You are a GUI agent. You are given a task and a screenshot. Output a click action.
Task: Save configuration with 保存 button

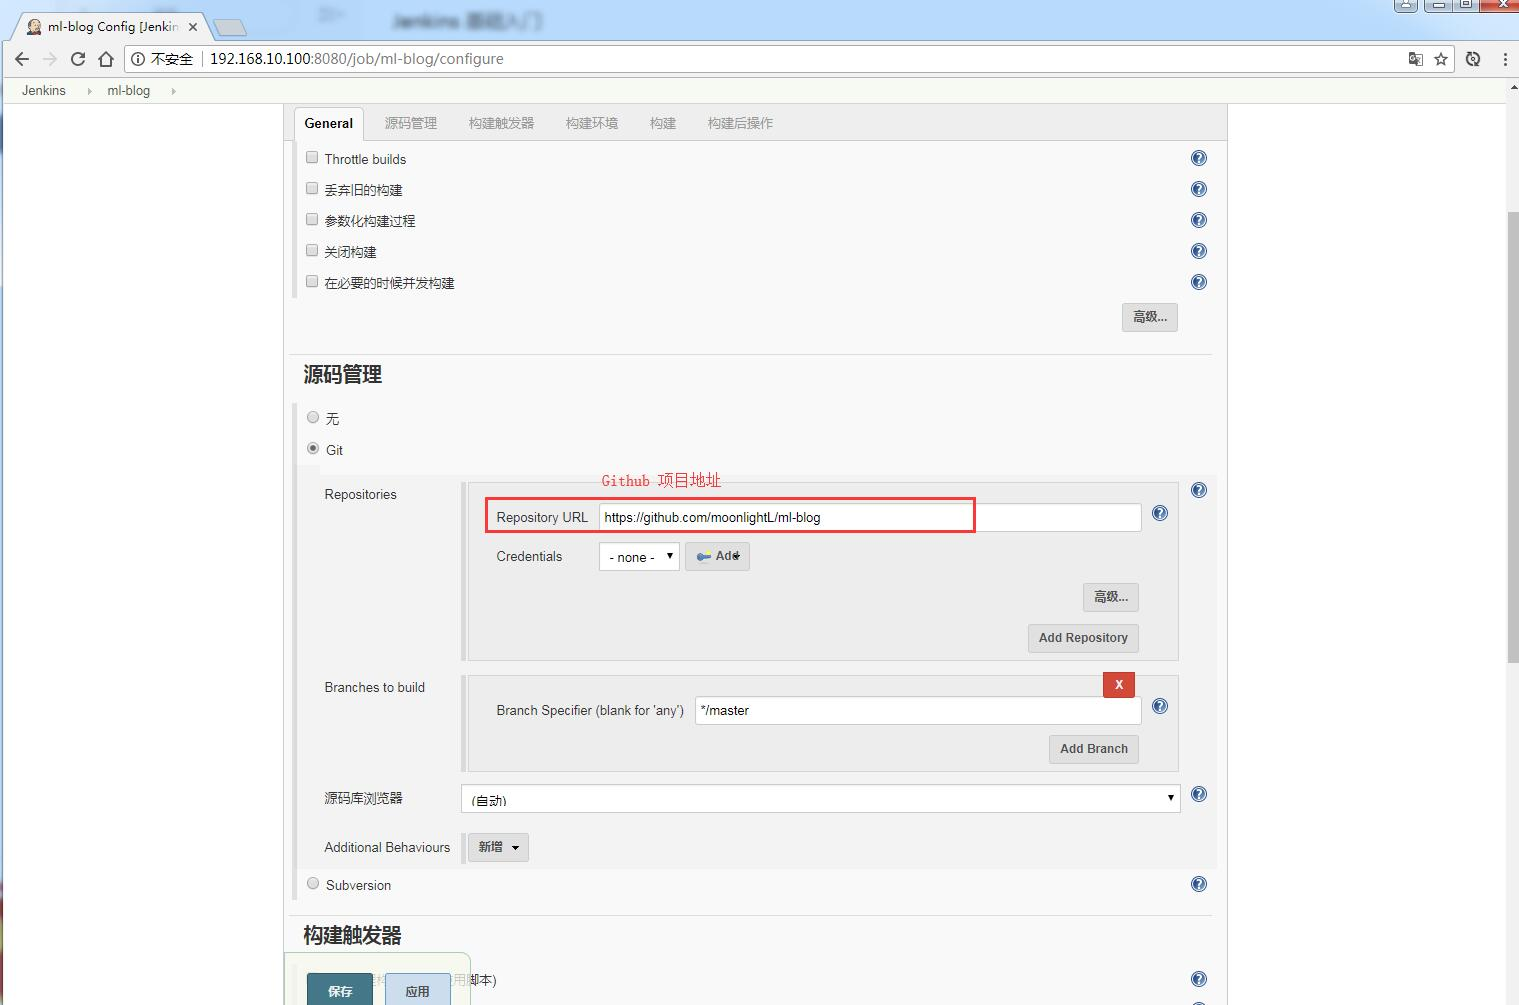pos(340,990)
